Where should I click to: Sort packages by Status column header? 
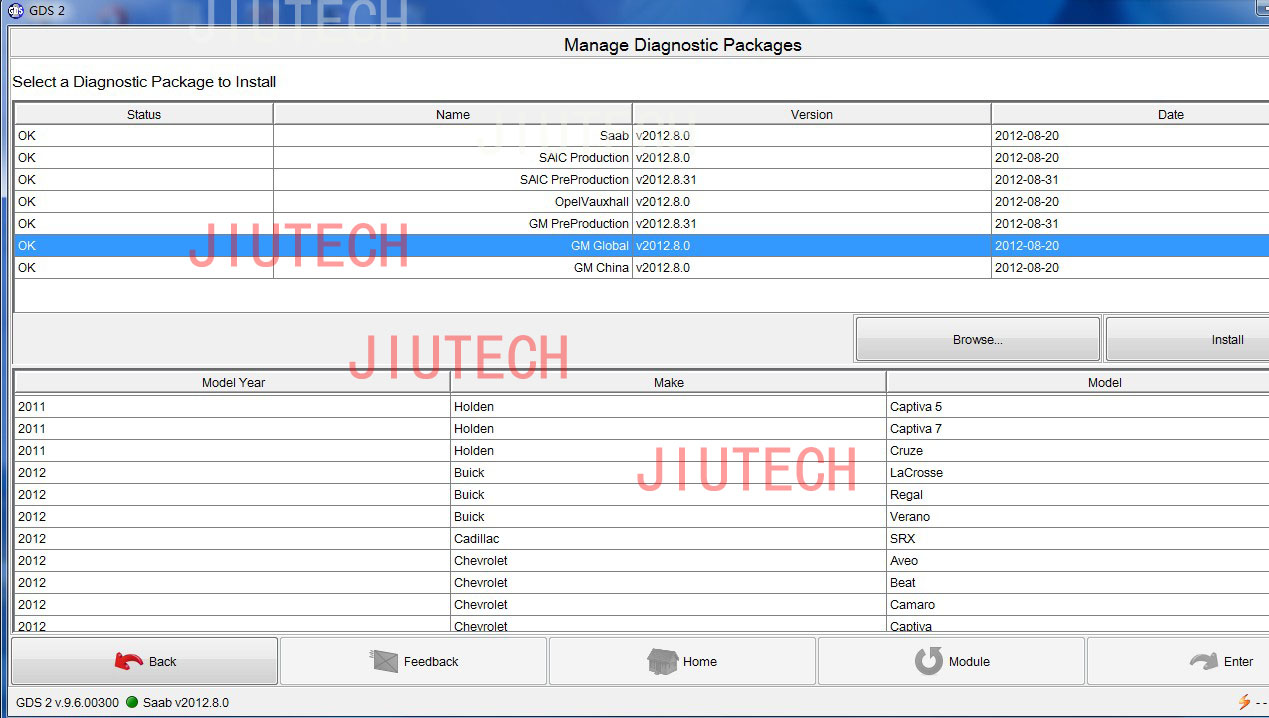pos(144,114)
